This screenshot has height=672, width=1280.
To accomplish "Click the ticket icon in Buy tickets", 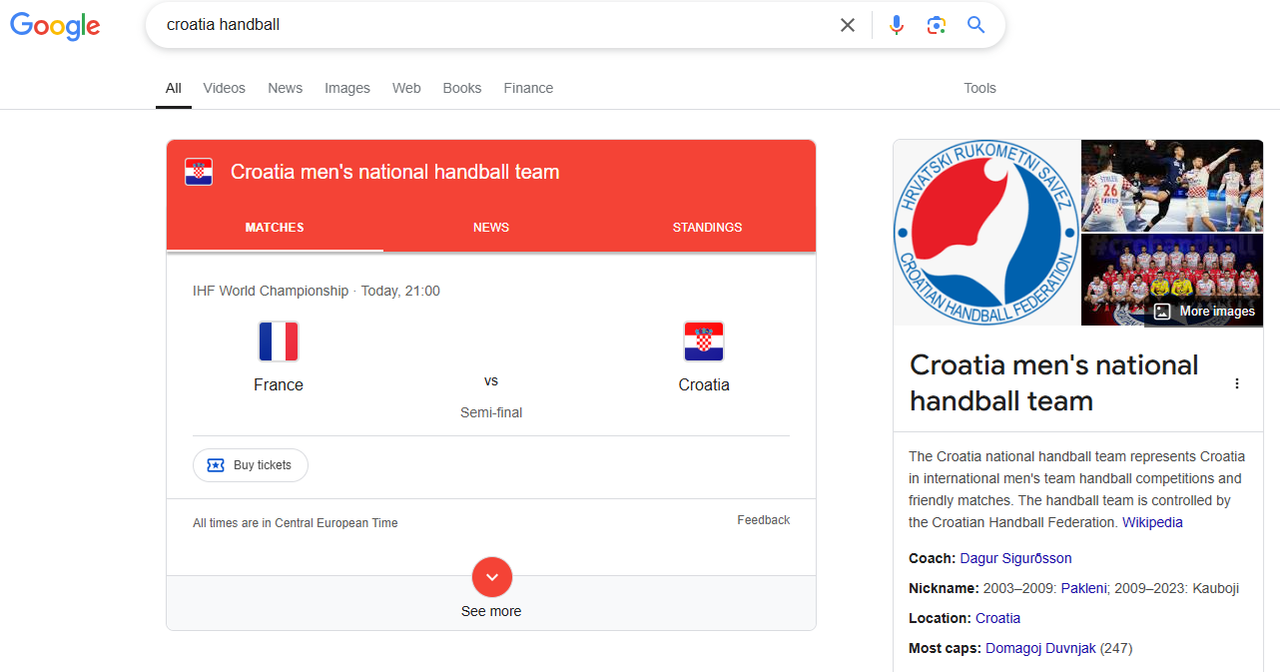I will coord(215,465).
